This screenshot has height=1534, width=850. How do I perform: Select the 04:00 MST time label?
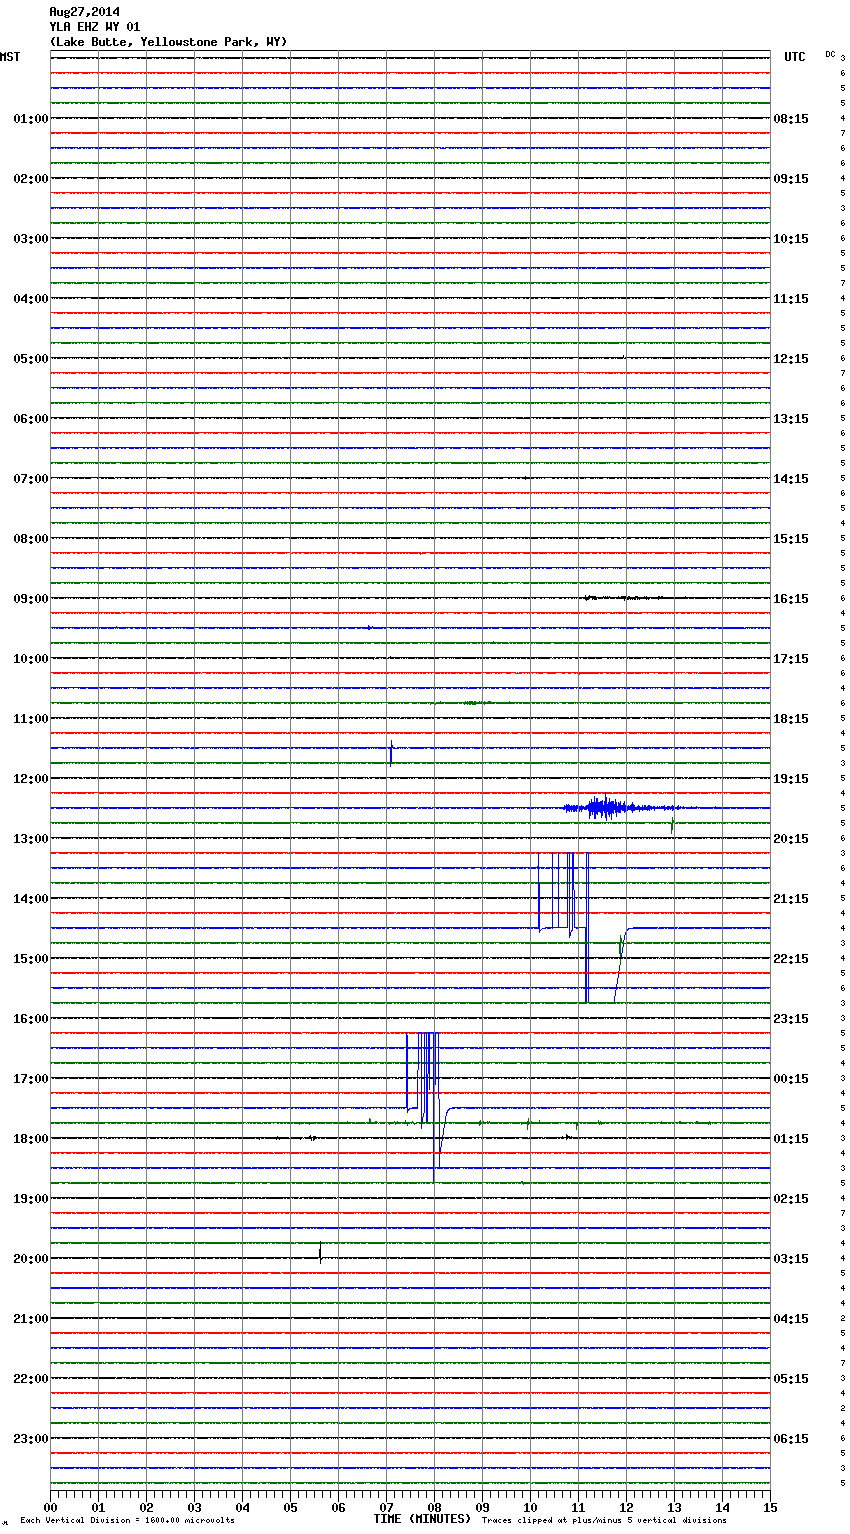(31, 299)
